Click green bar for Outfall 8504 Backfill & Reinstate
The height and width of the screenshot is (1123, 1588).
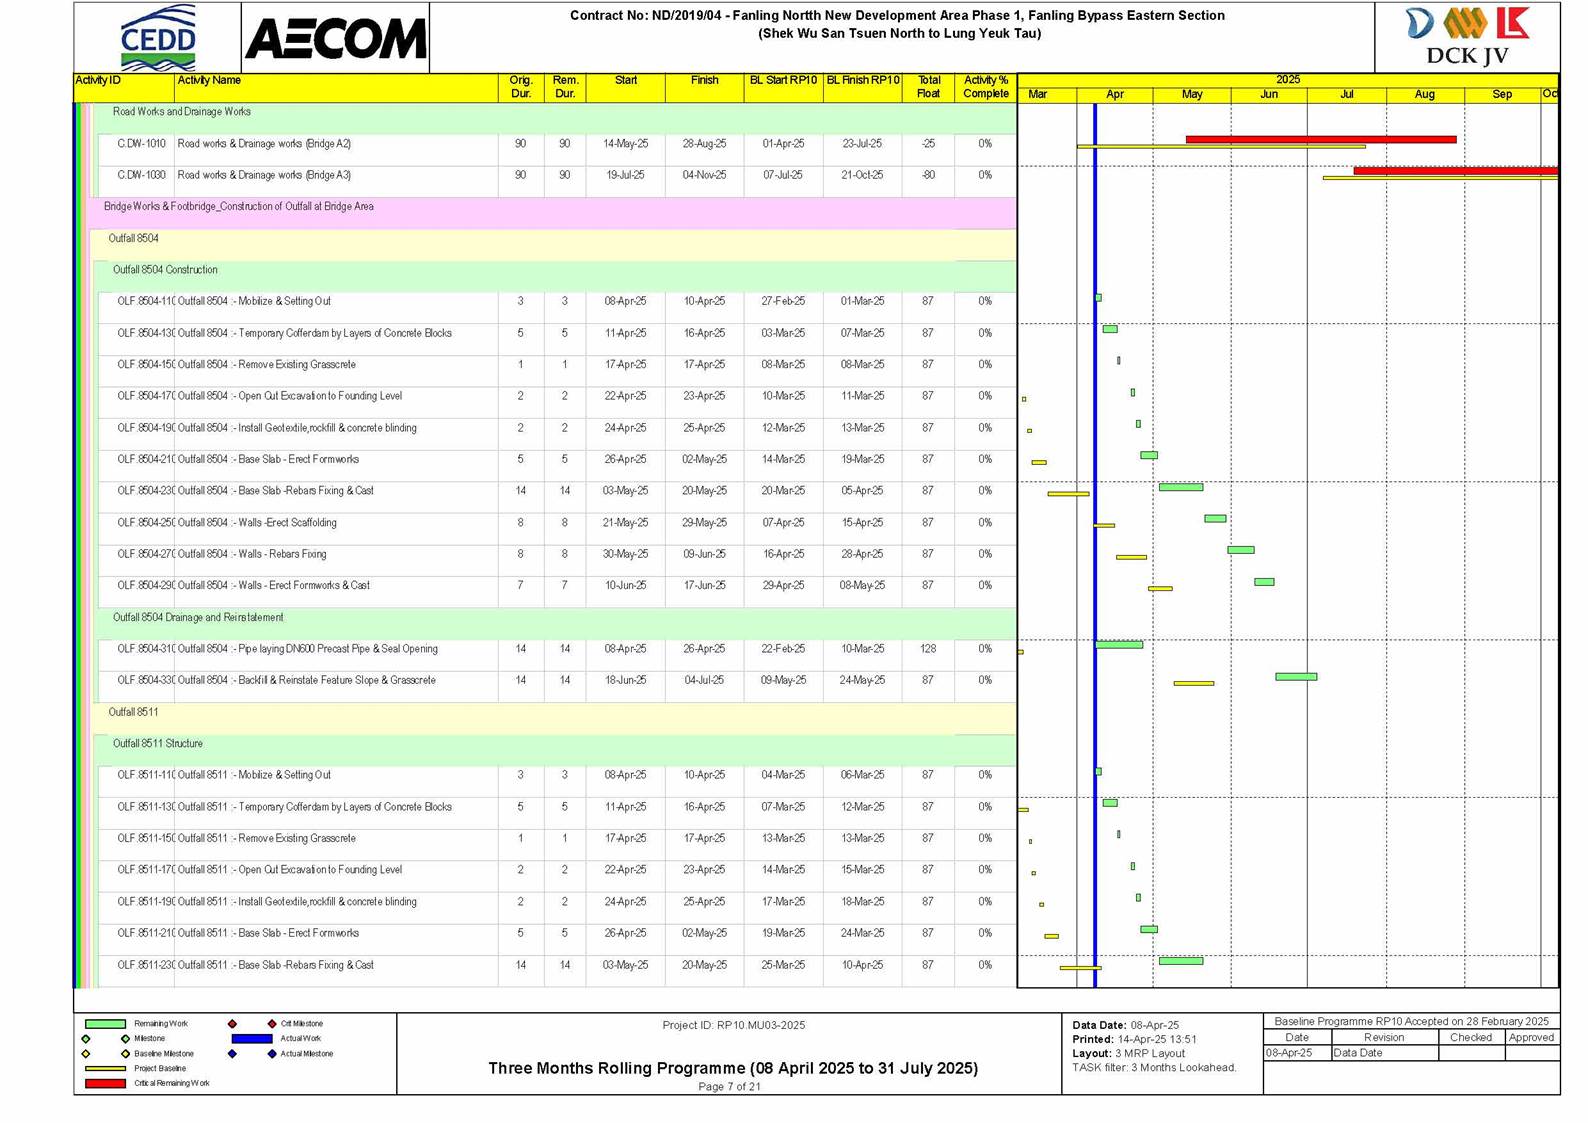tap(1296, 677)
